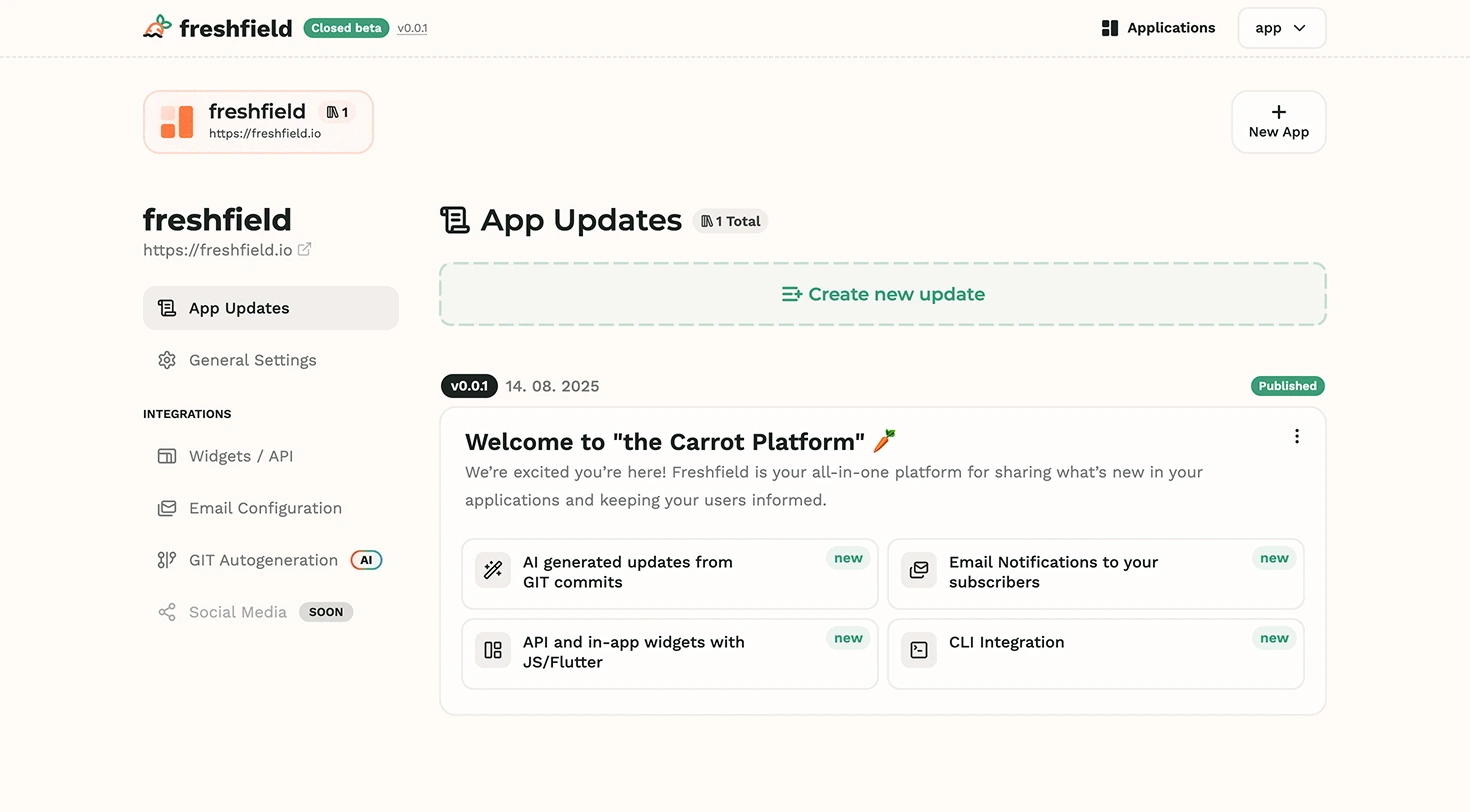Click the GIT Autogeneration branch icon
Viewport: 1470px width, 812px height.
[167, 560]
